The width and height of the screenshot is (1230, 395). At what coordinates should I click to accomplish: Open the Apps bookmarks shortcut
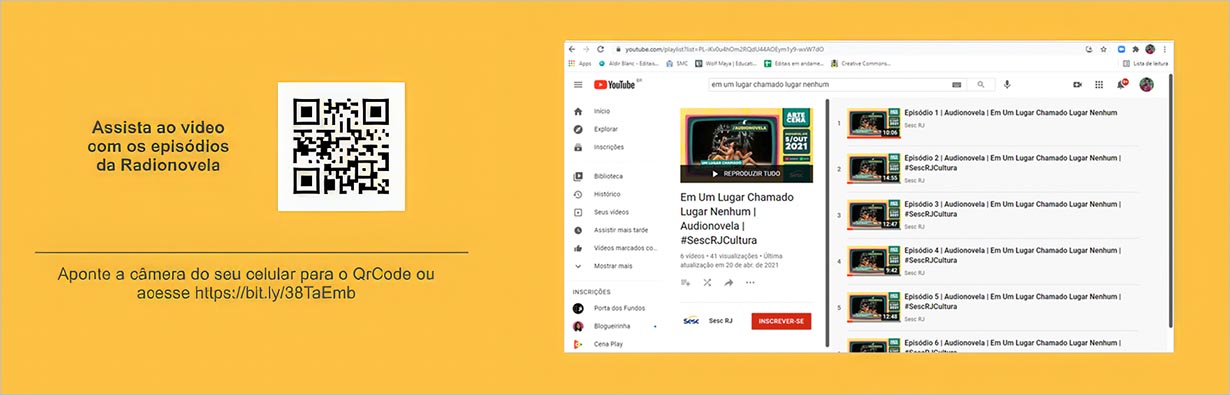(x=580, y=63)
